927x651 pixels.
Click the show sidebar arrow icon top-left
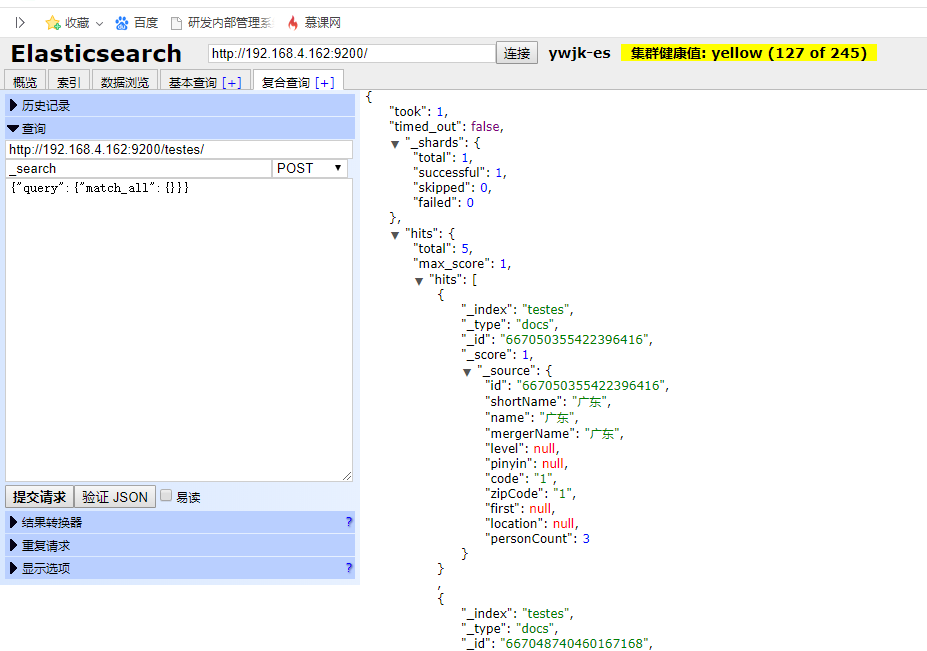pyautogui.click(x=19, y=21)
